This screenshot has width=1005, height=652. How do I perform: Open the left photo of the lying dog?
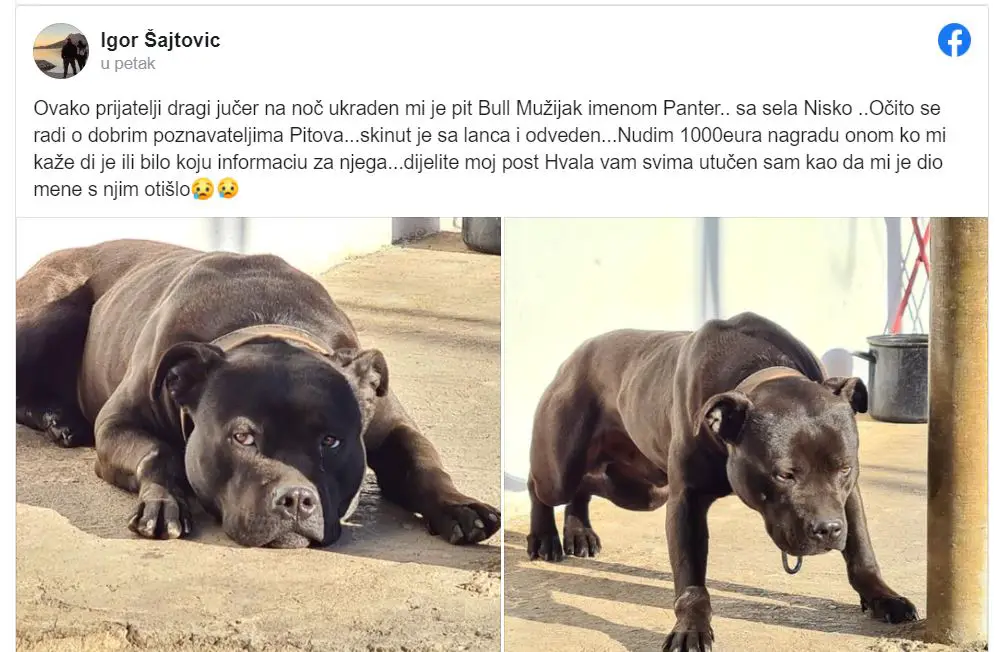tap(258, 435)
